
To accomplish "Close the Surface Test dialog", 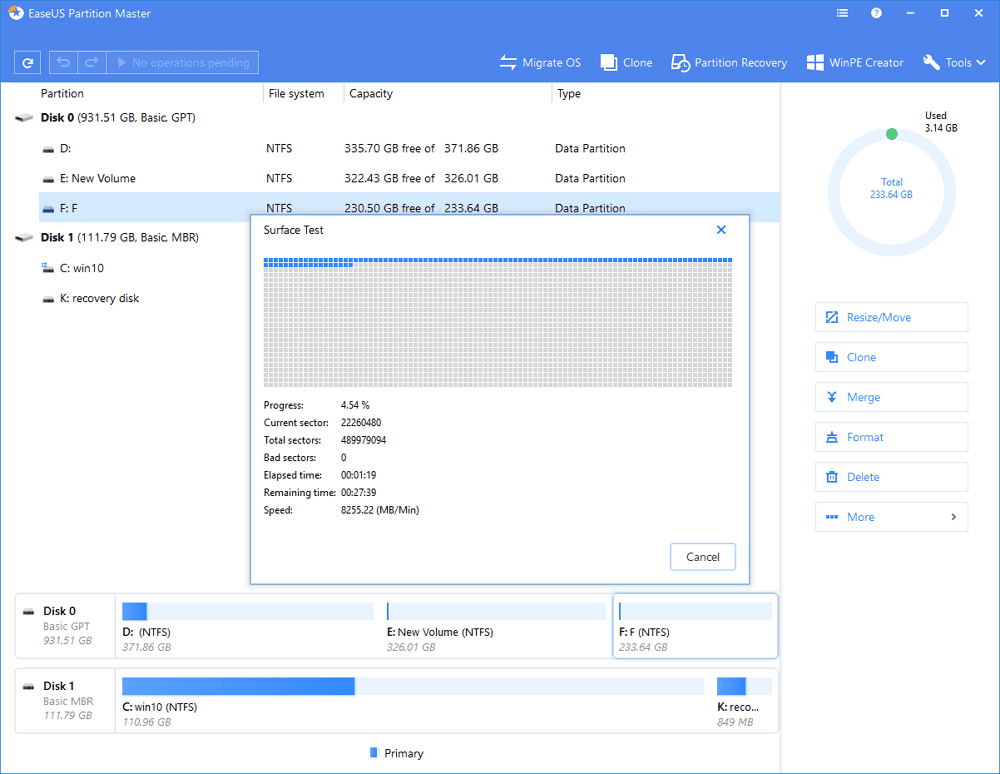I will [x=721, y=230].
